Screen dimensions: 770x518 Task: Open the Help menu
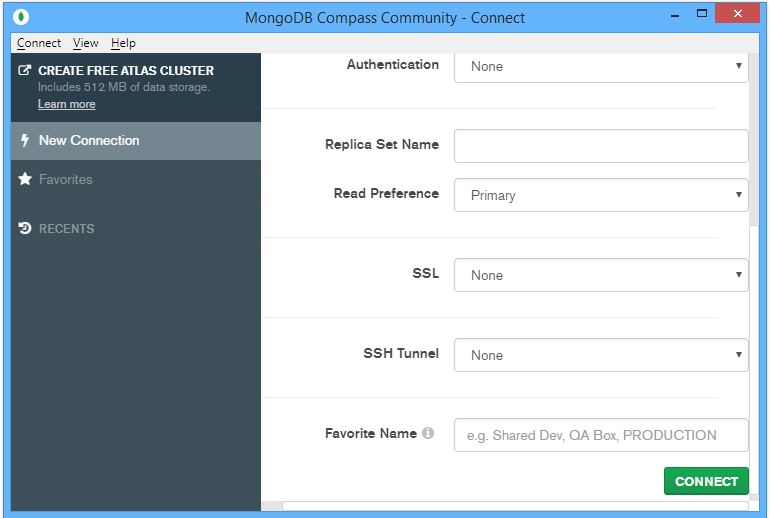click(x=123, y=43)
